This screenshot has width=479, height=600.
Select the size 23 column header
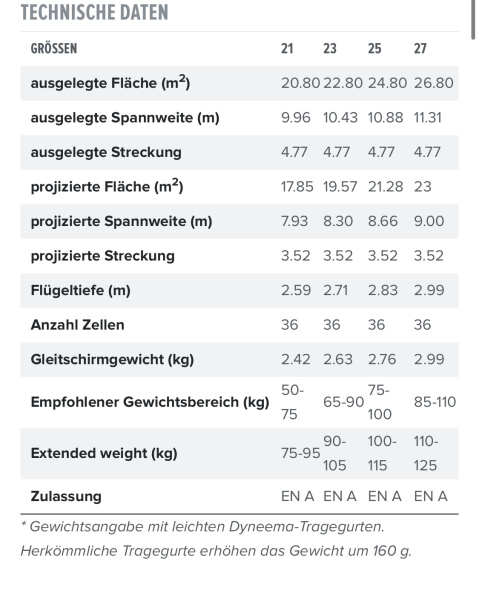click(x=330, y=49)
